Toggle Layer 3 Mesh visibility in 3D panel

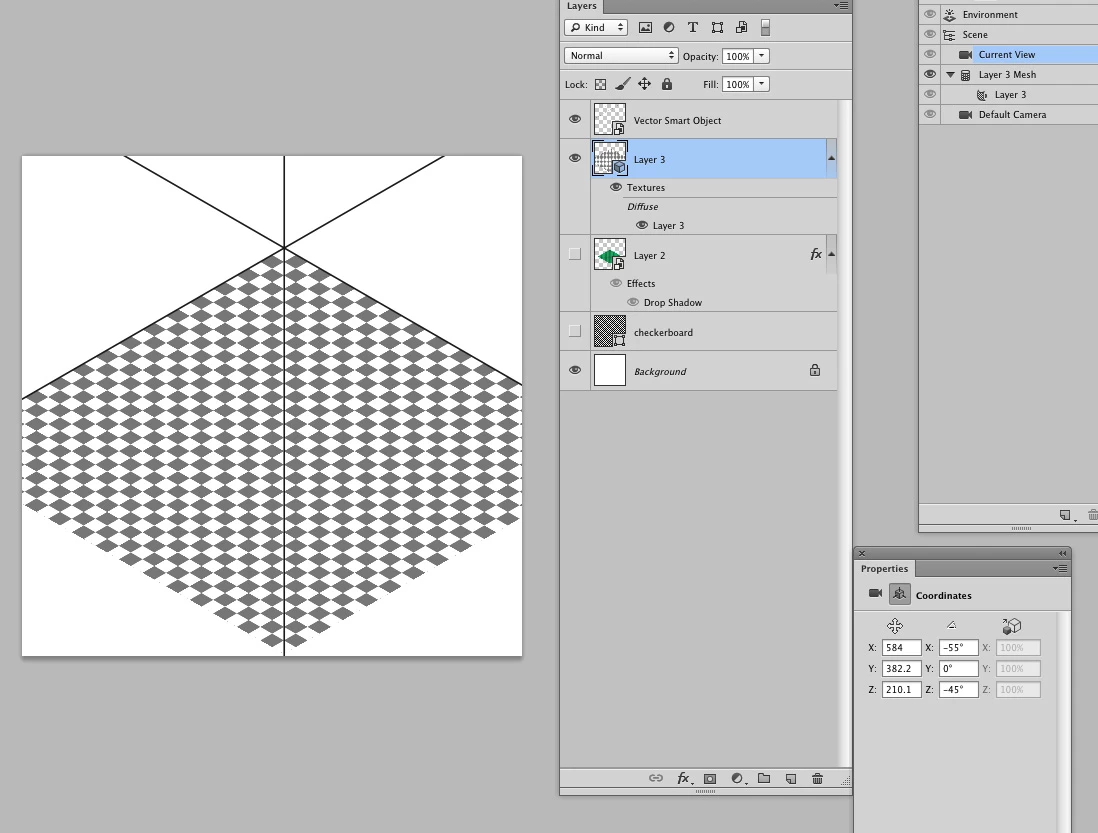pyautogui.click(x=930, y=74)
